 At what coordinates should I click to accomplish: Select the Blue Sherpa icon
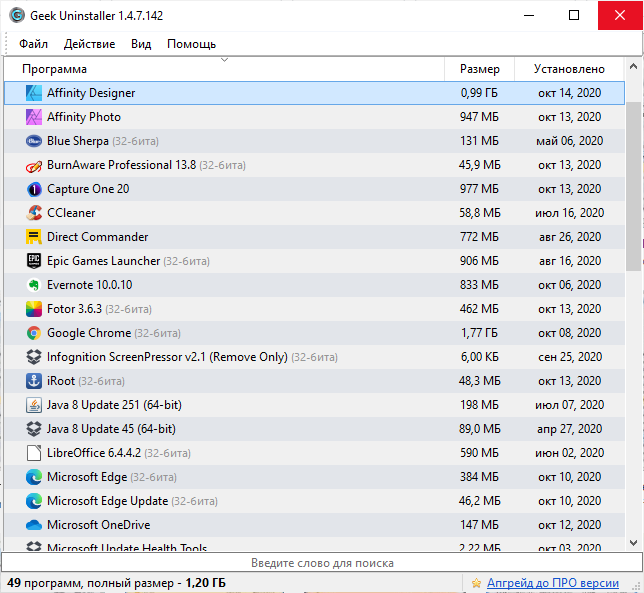click(34, 141)
